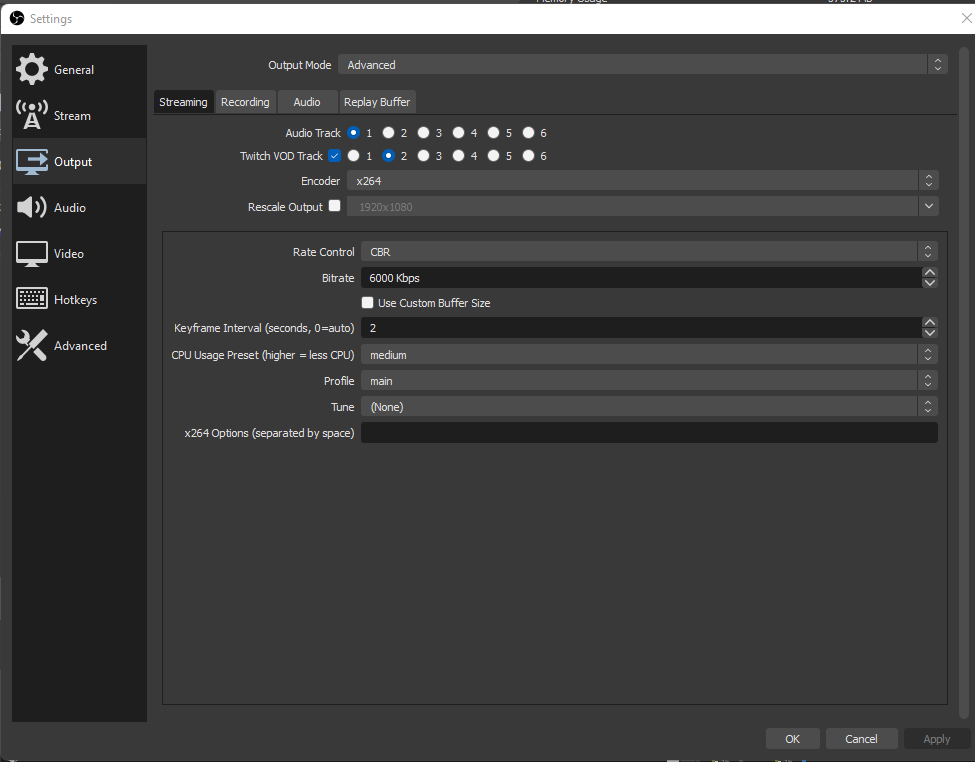Open General settings gear icon
This screenshot has width=975, height=762.
tap(32, 69)
